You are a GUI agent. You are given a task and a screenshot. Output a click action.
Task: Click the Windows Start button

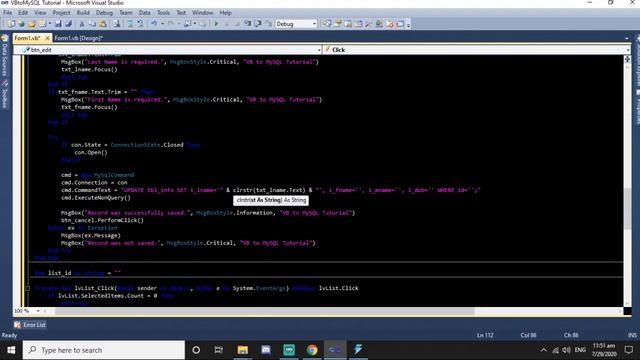(x=11, y=350)
